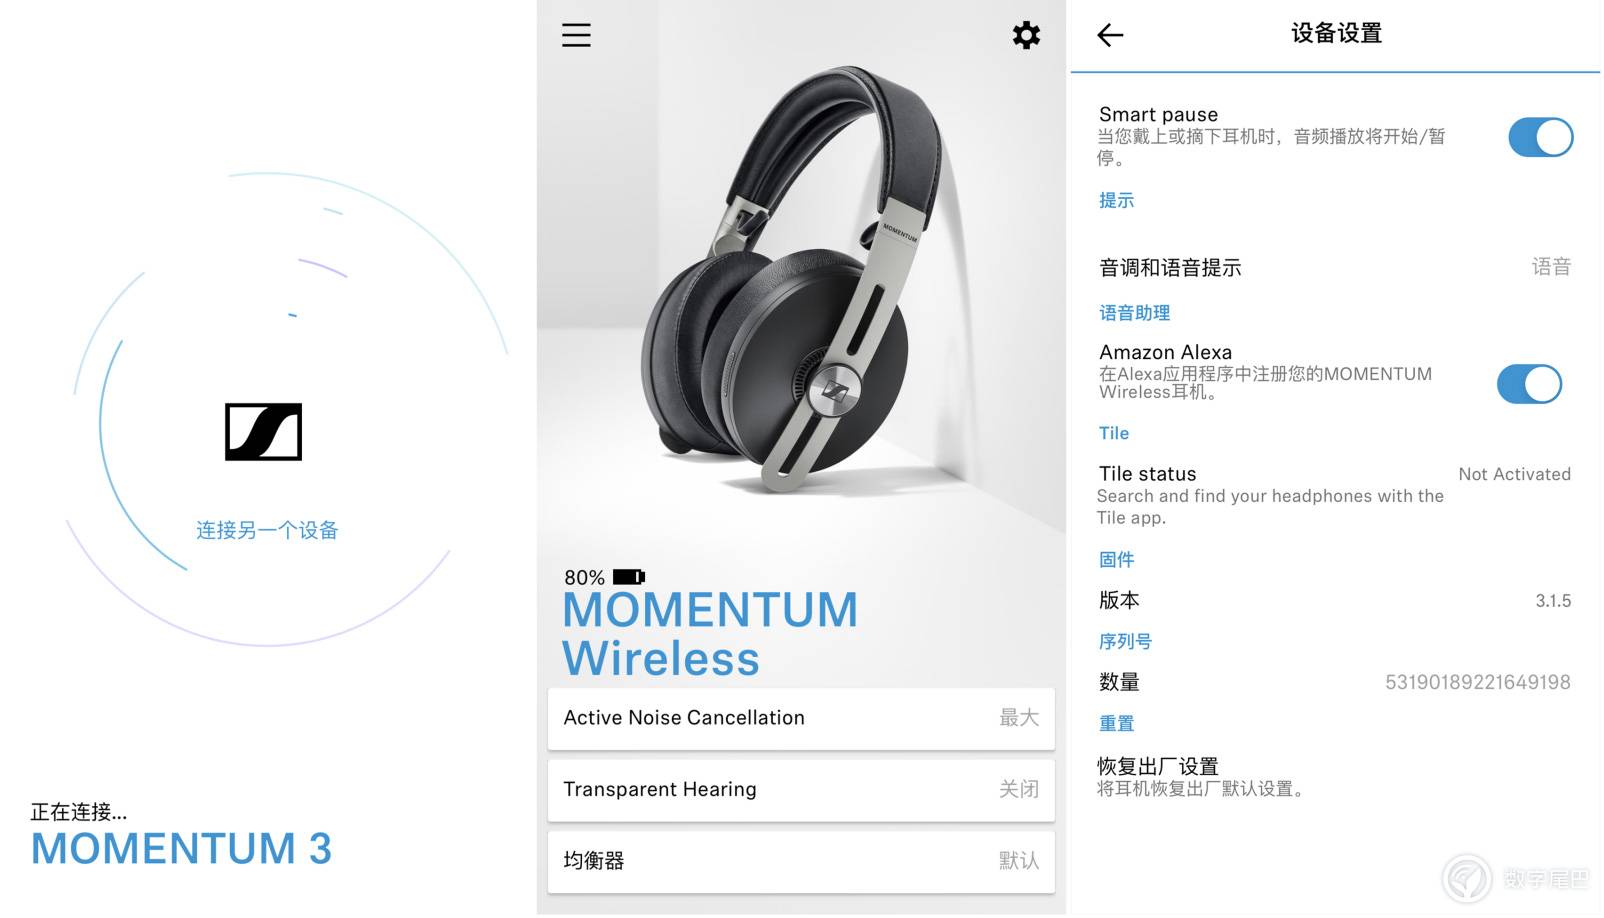Image resolution: width=1604 pixels, height=918 pixels.
Task: Open the 均衡器 equalizer row
Action: pos(801,861)
